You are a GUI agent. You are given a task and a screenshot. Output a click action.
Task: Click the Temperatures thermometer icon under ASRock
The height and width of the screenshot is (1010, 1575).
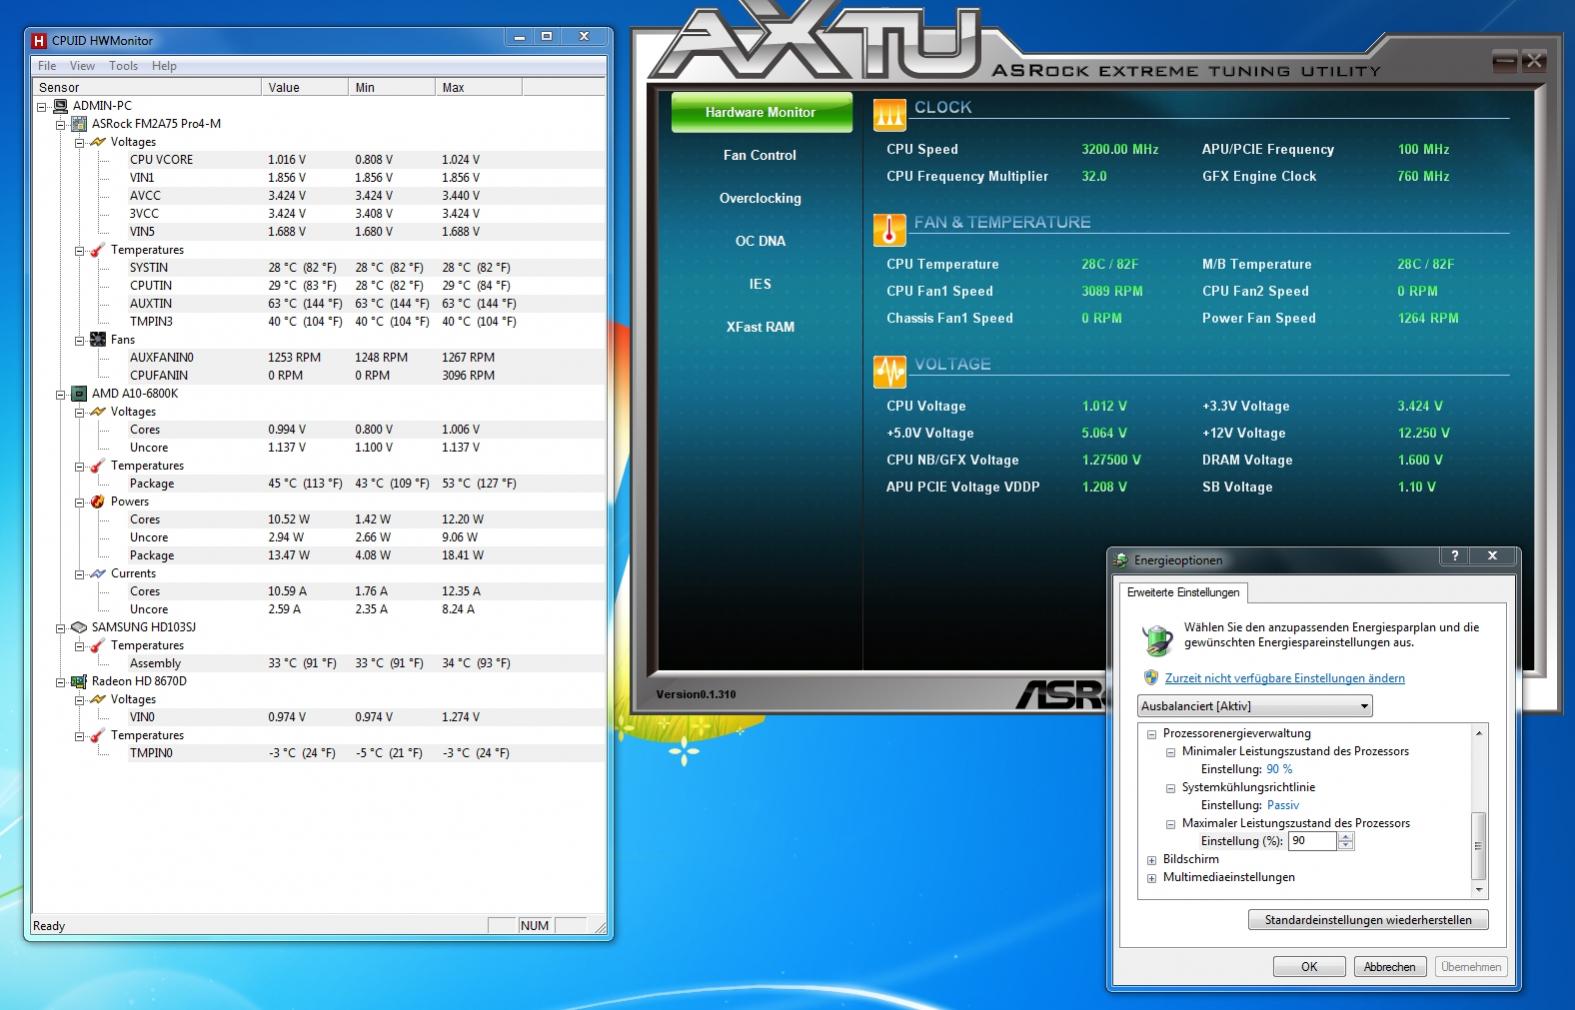pos(98,250)
